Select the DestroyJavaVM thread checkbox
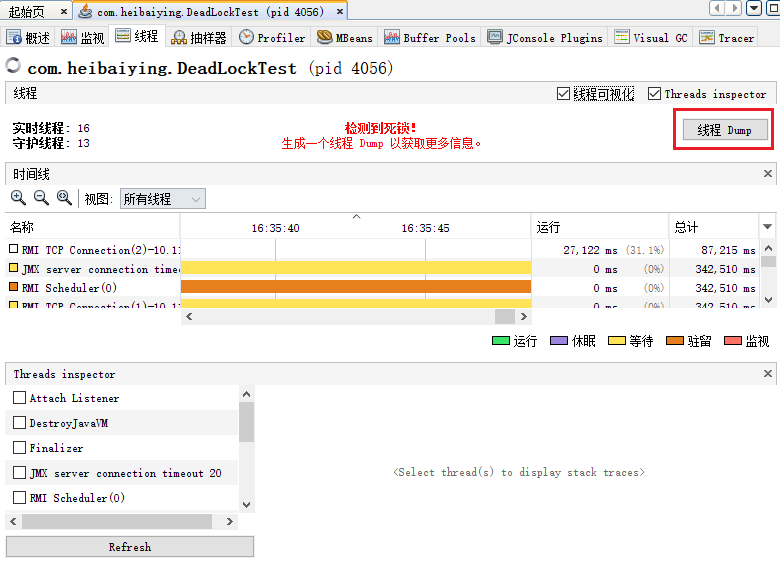Image resolution: width=780 pixels, height=563 pixels. click(19, 423)
